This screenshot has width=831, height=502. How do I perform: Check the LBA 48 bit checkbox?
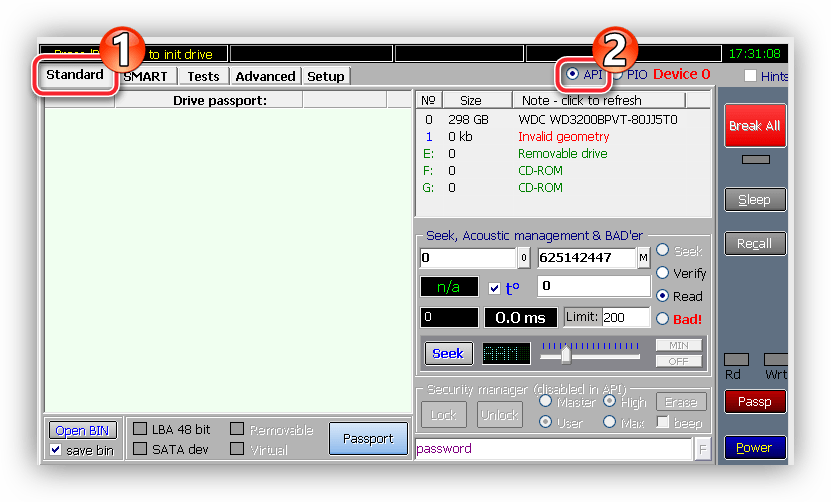click(x=140, y=429)
